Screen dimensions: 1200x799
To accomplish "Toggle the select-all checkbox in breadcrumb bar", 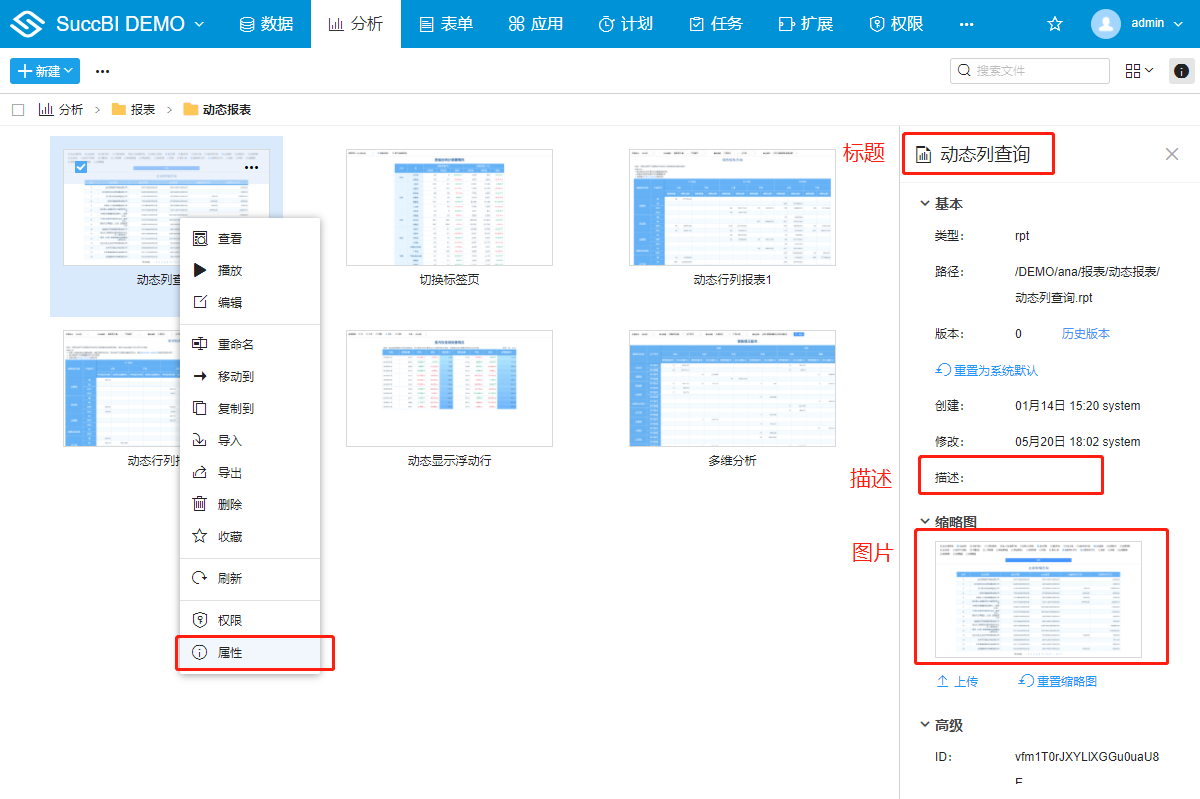I will [18, 109].
